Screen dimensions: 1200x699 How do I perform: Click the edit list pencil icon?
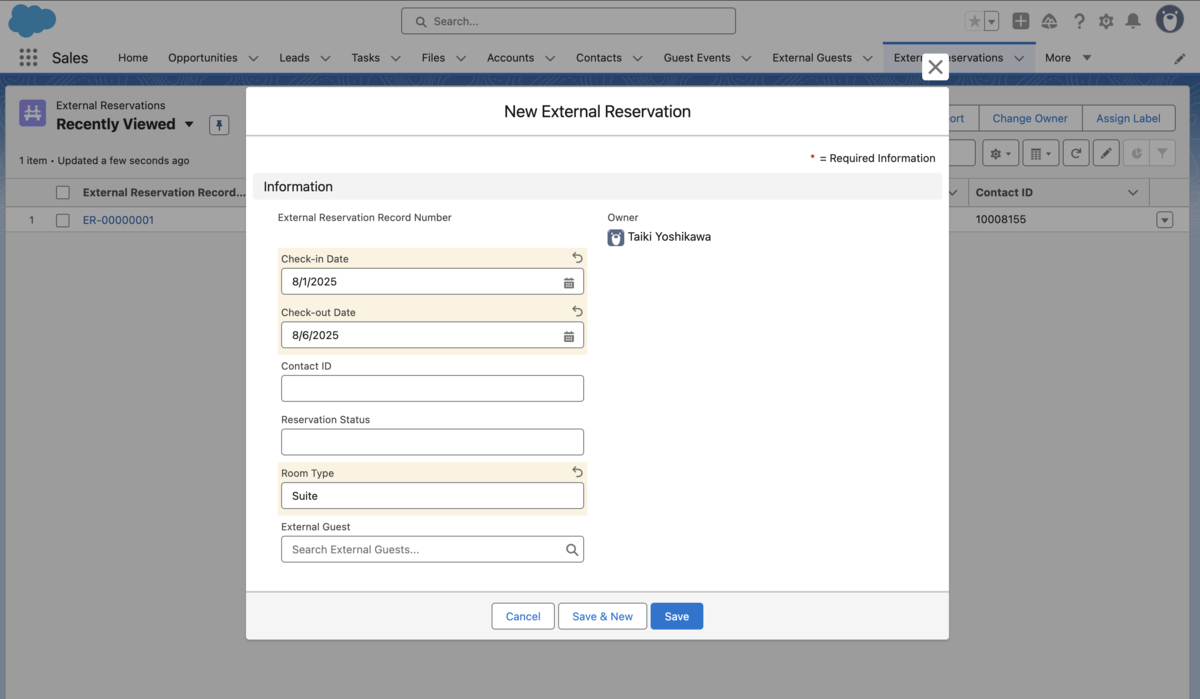pos(1105,153)
